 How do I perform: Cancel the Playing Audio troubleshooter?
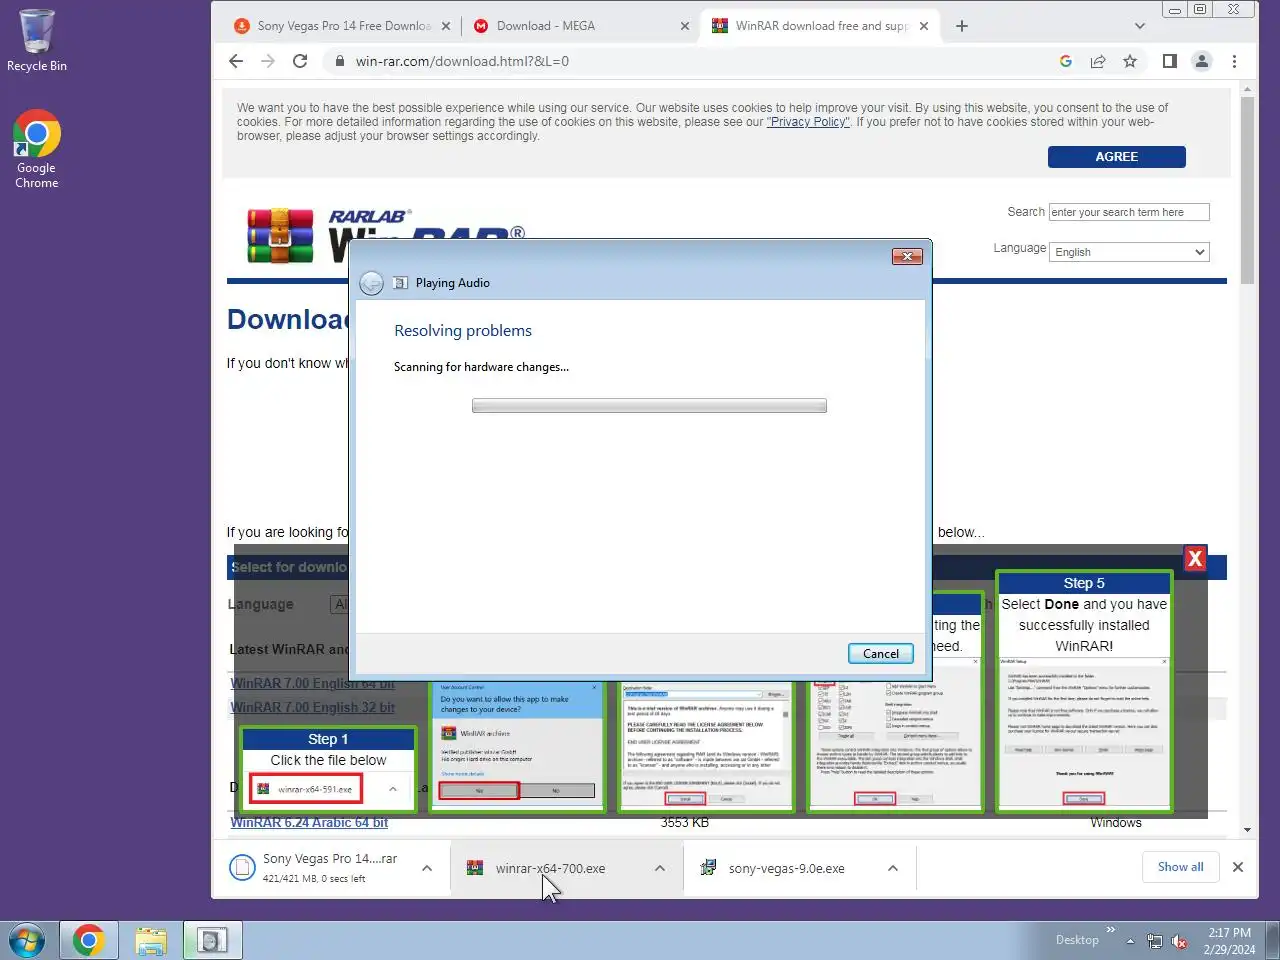(x=881, y=654)
